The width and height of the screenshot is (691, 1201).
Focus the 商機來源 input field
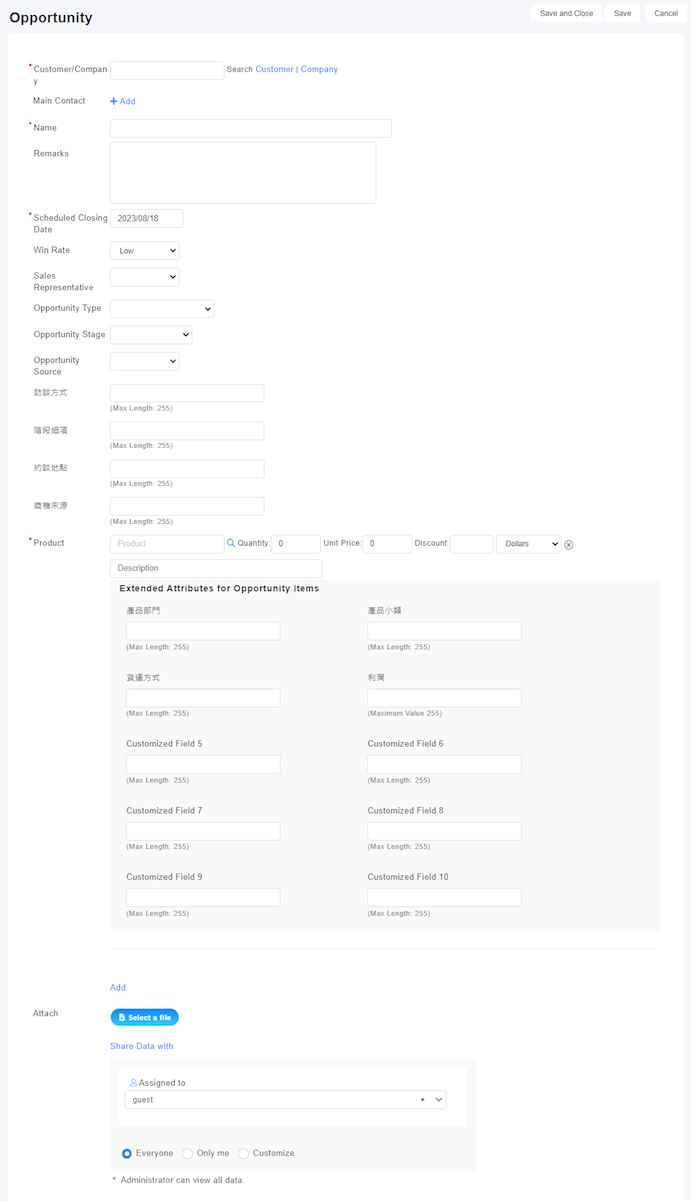point(187,506)
